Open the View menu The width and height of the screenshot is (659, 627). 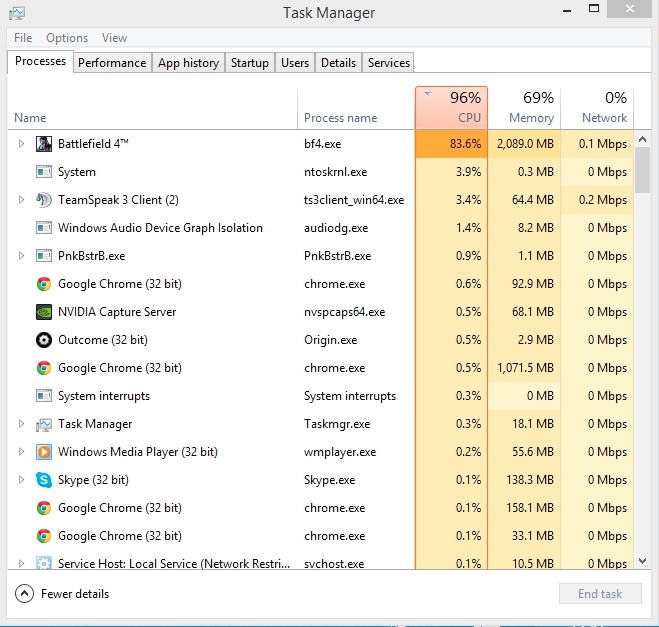[114, 38]
